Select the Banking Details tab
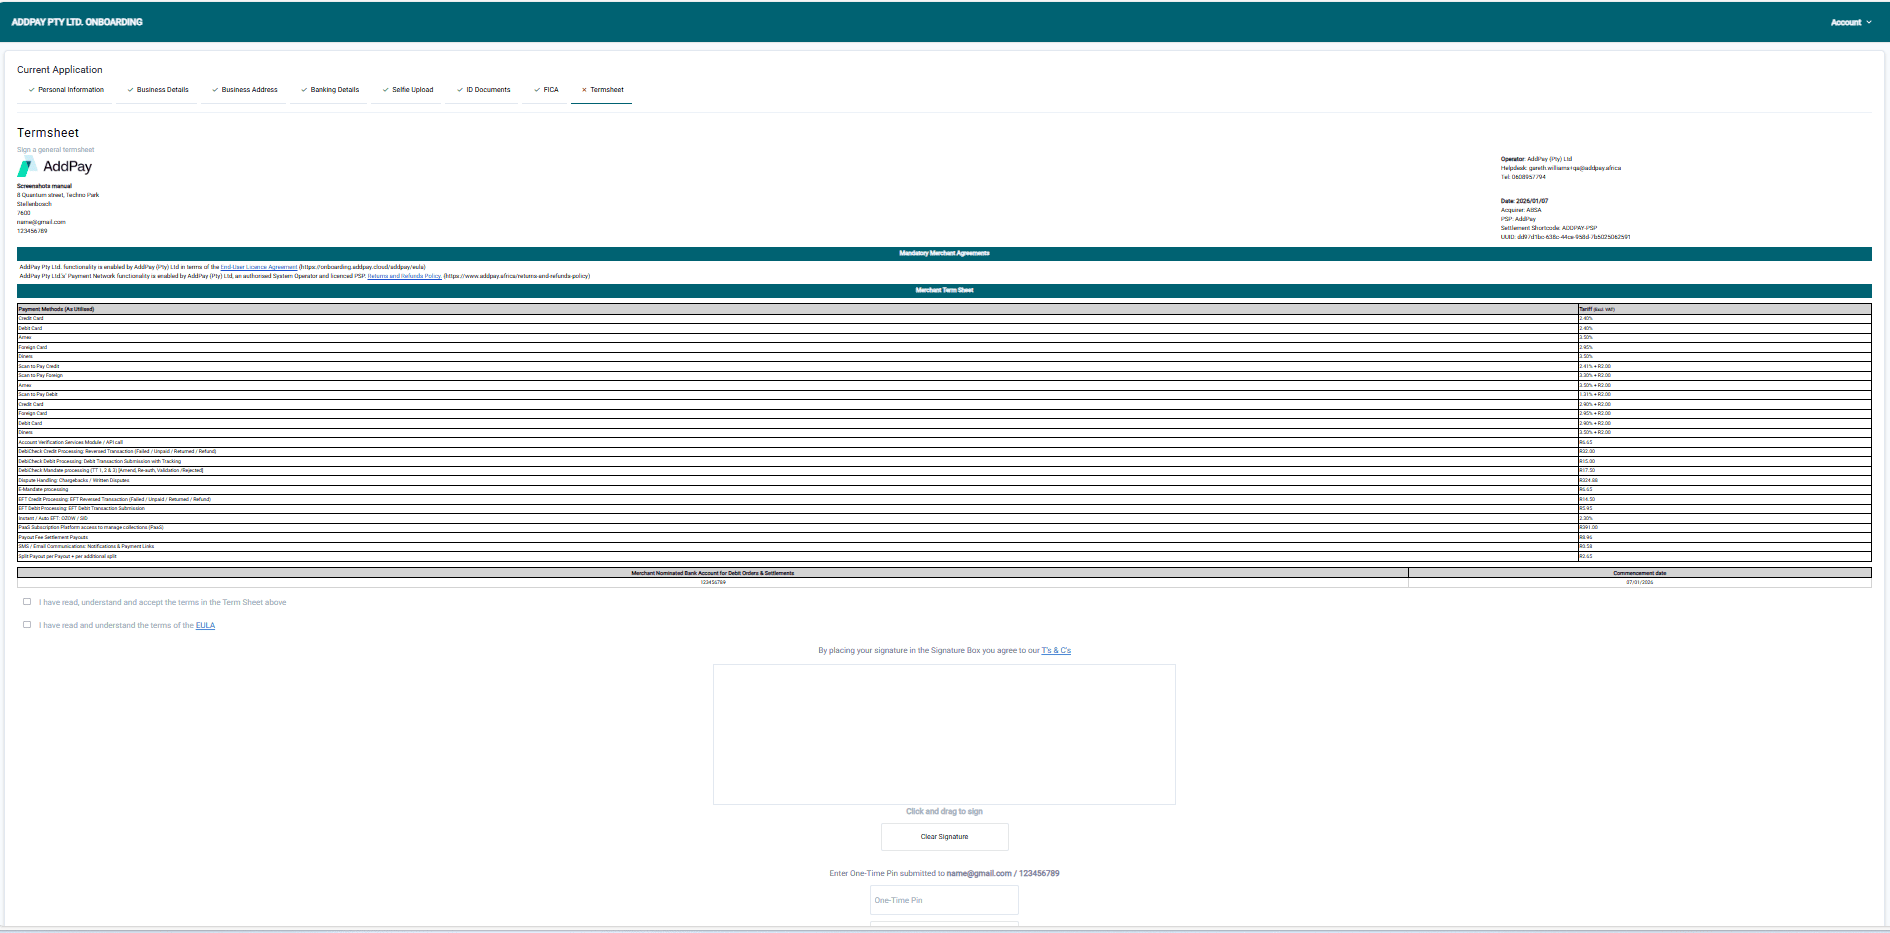This screenshot has height=933, width=1890. click(x=330, y=90)
